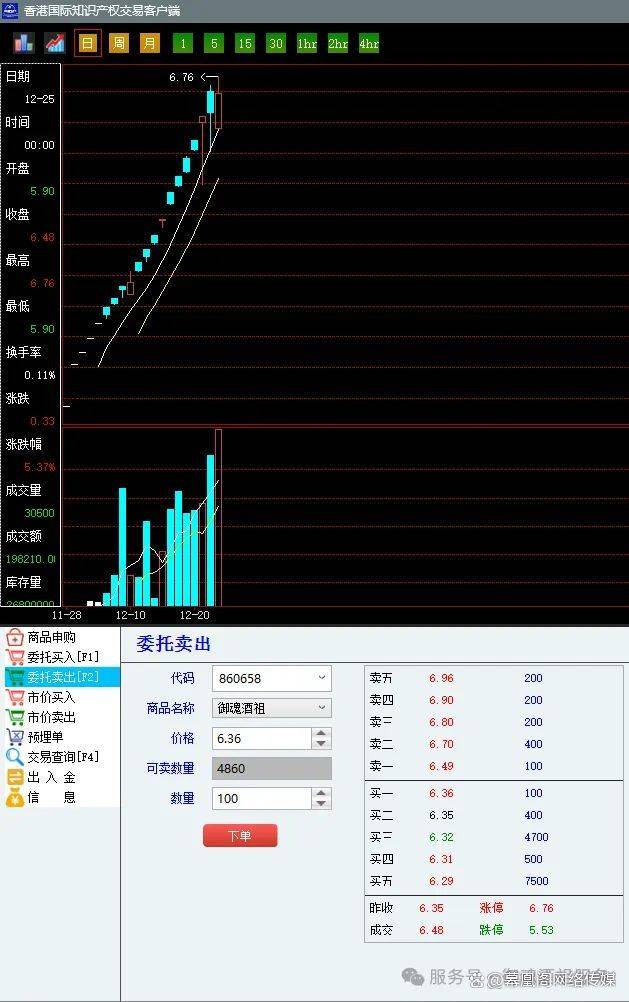The height and width of the screenshot is (1002, 629).
Task: Click the 涨停 price 6.76
Action: point(541,908)
